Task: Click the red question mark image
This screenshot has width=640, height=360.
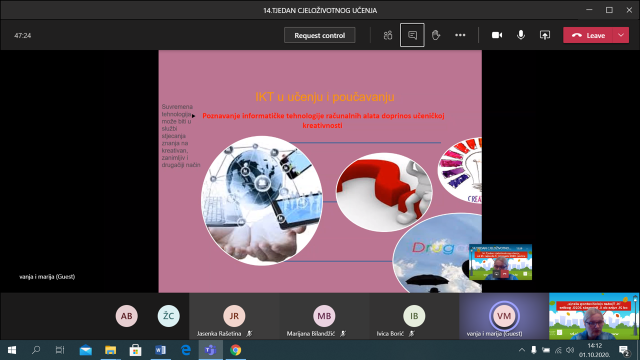Action: 384,192
